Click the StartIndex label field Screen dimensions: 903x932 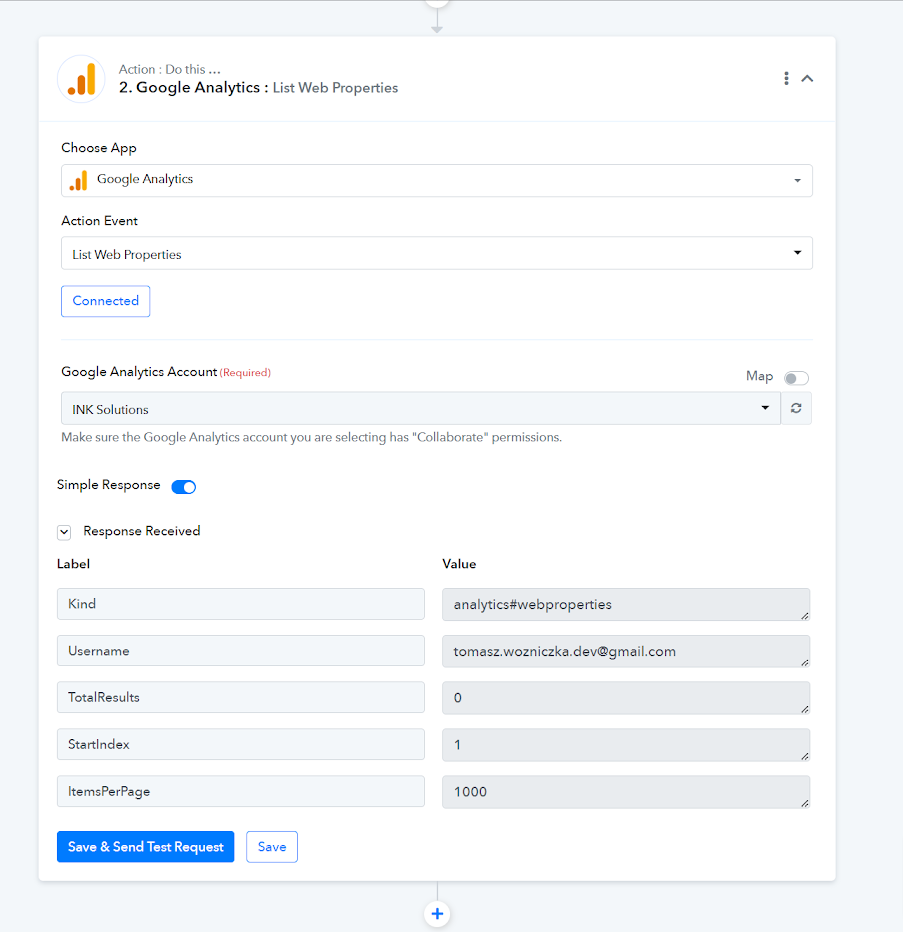[x=241, y=744]
